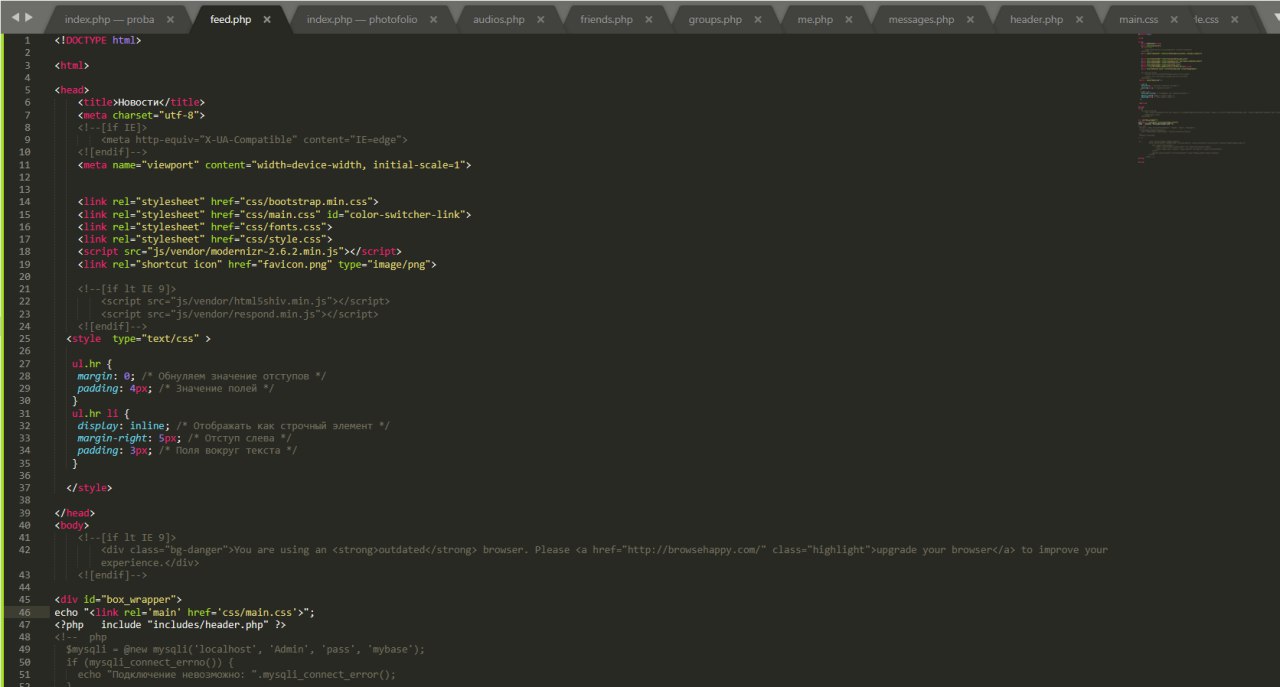Click the DOCTYPE html declaration
The image size is (1280, 687).
(x=98, y=40)
